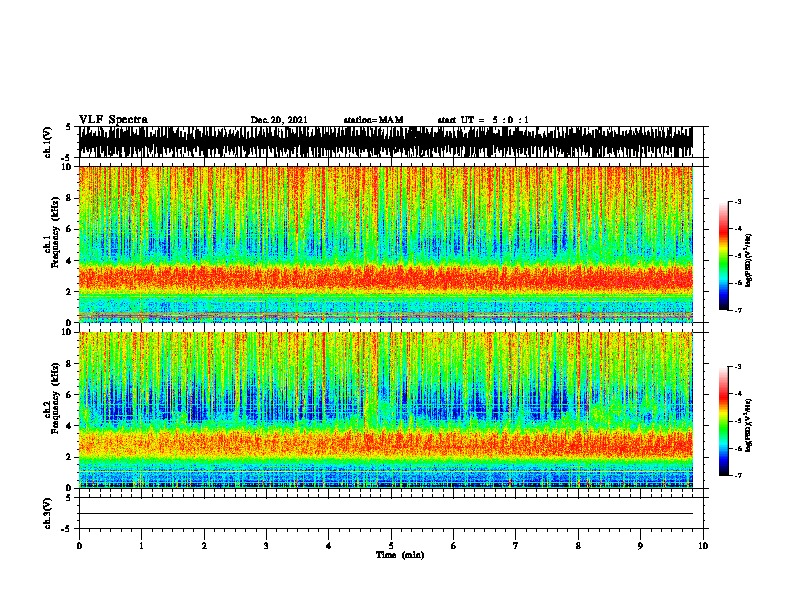Click time axis tick label "3"
Image resolution: width=792 pixels, height=612 pixels.
pyautogui.click(x=266, y=546)
